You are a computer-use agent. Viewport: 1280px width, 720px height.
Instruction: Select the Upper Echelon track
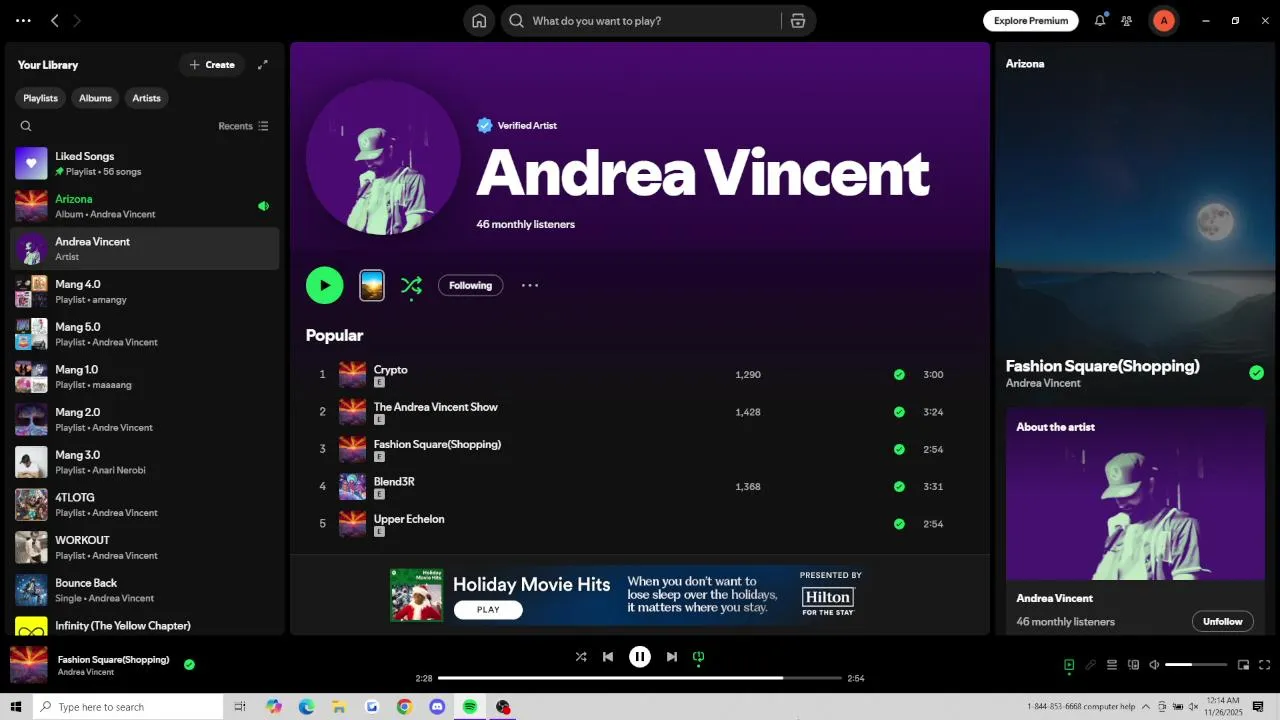coord(640,524)
